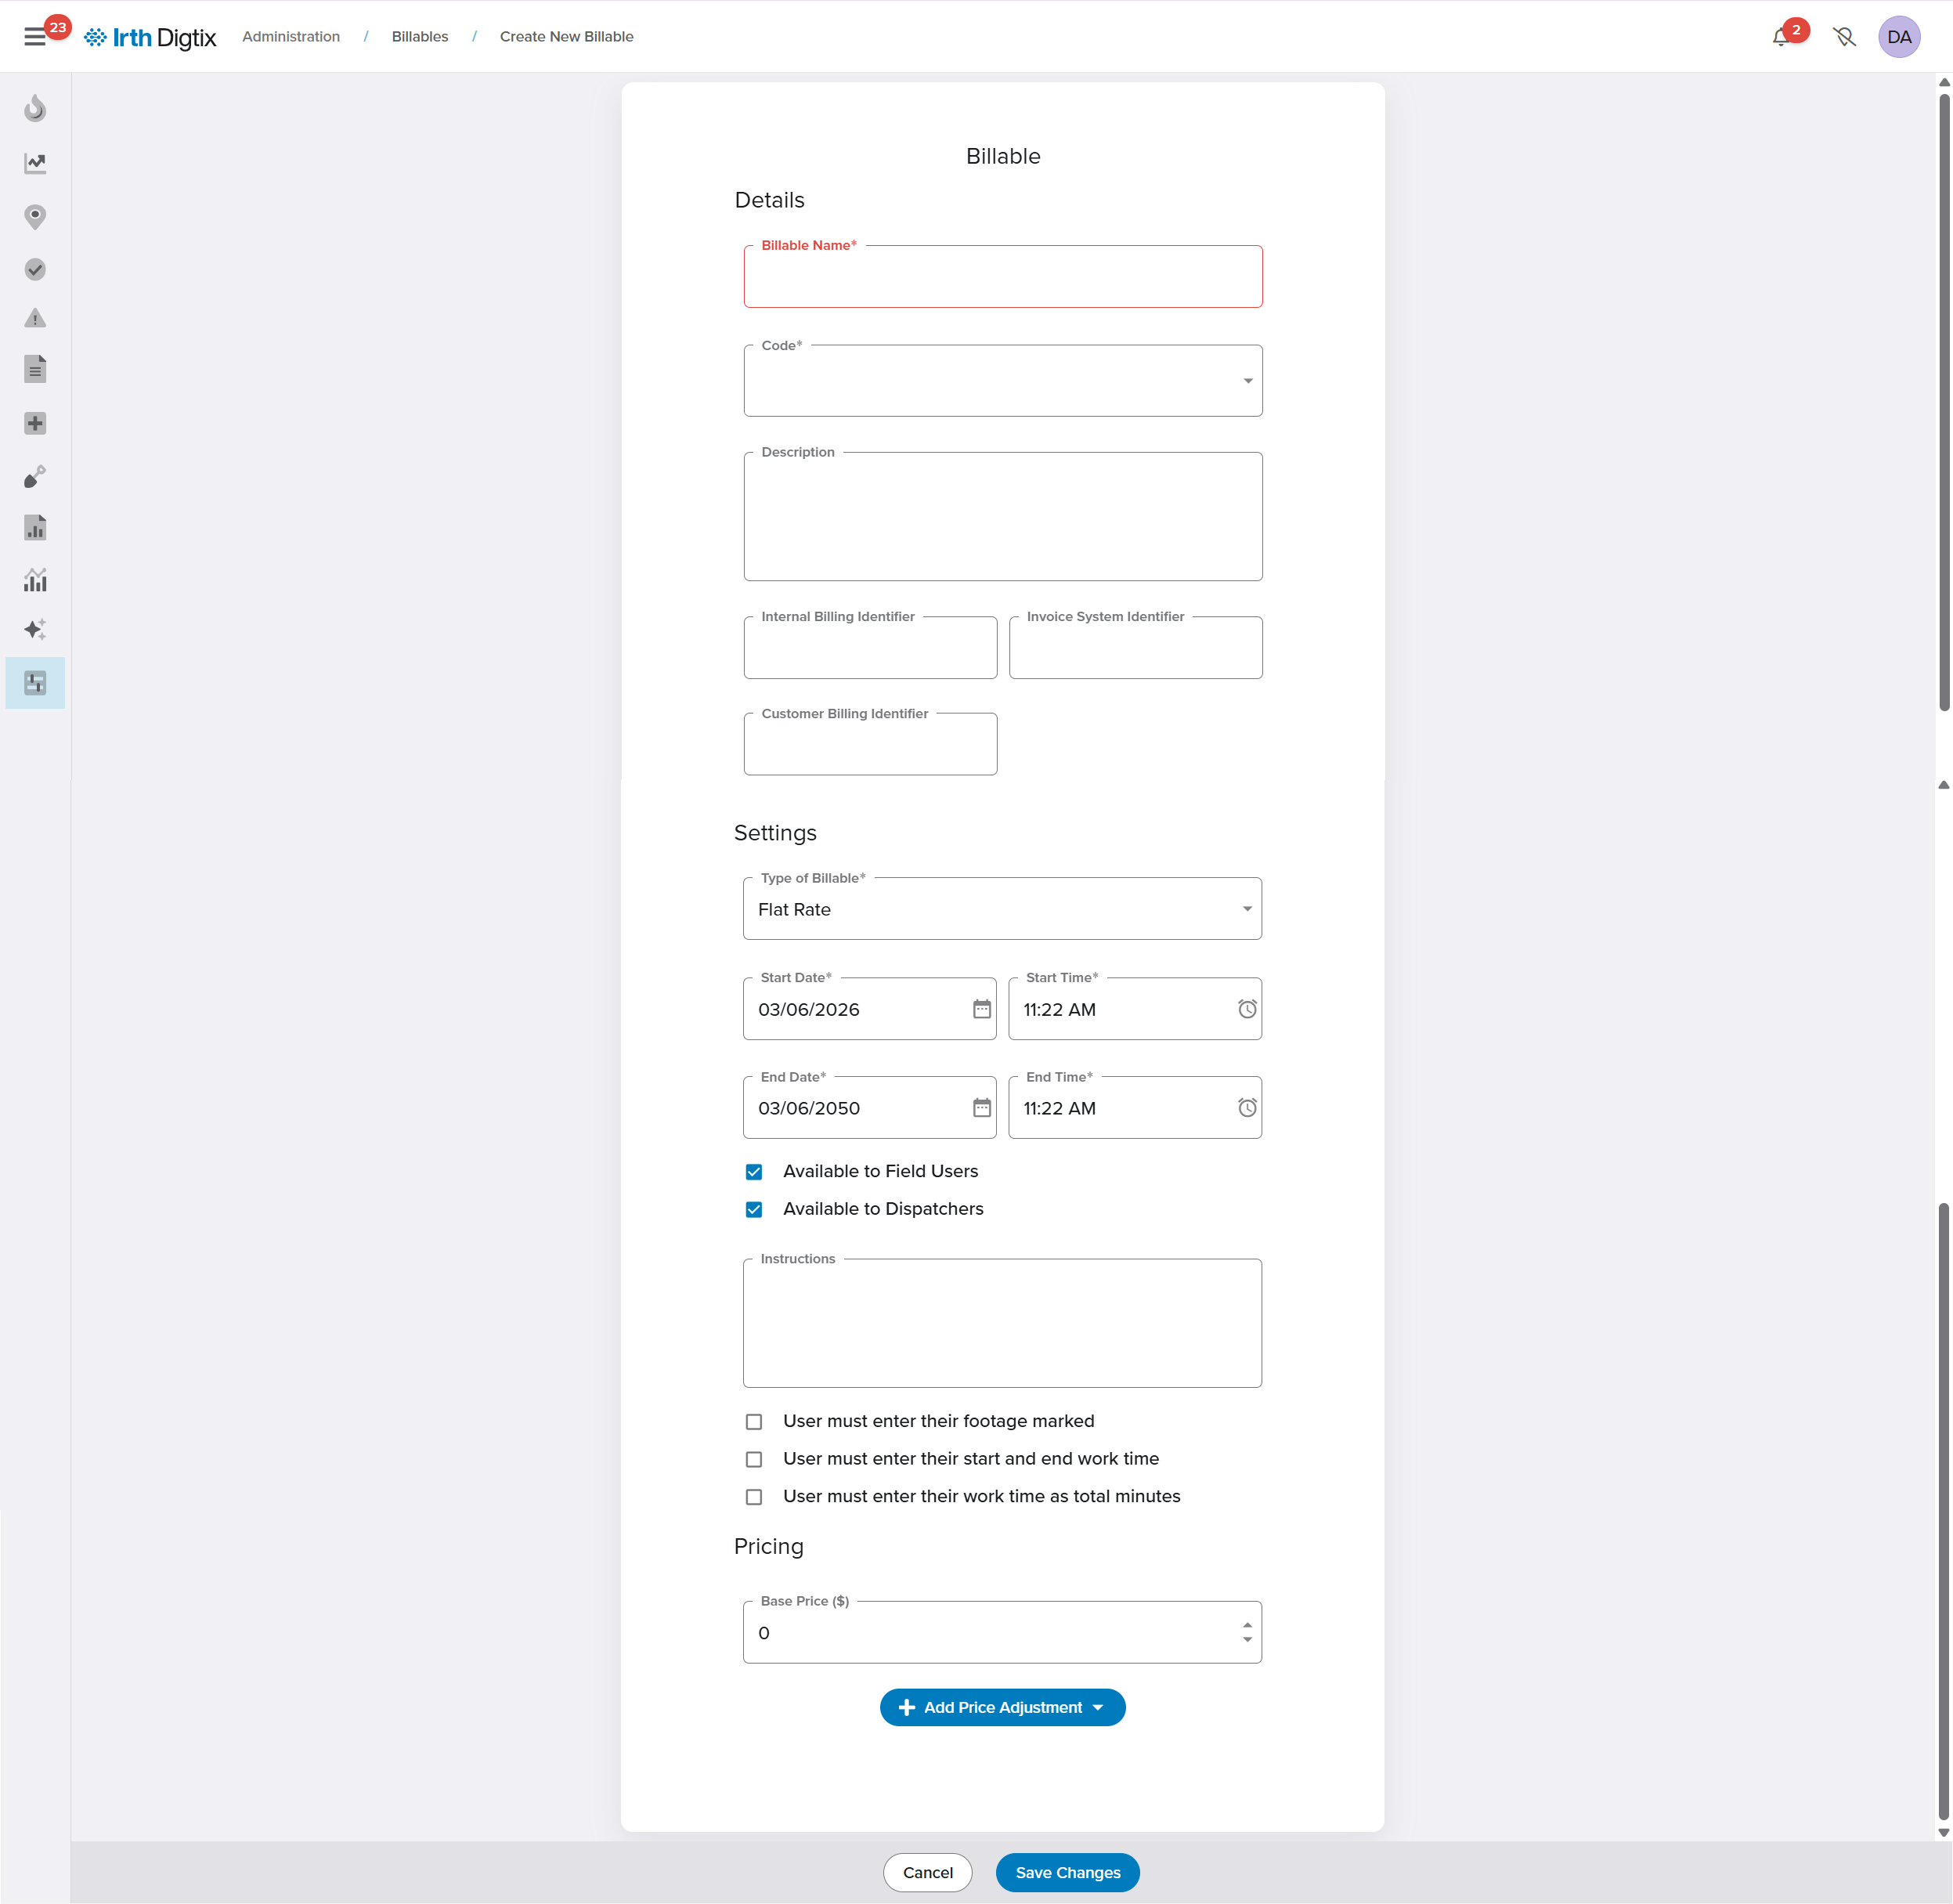Uncheck Available to Field Users
The height and width of the screenshot is (1904, 1953).
(x=754, y=1172)
